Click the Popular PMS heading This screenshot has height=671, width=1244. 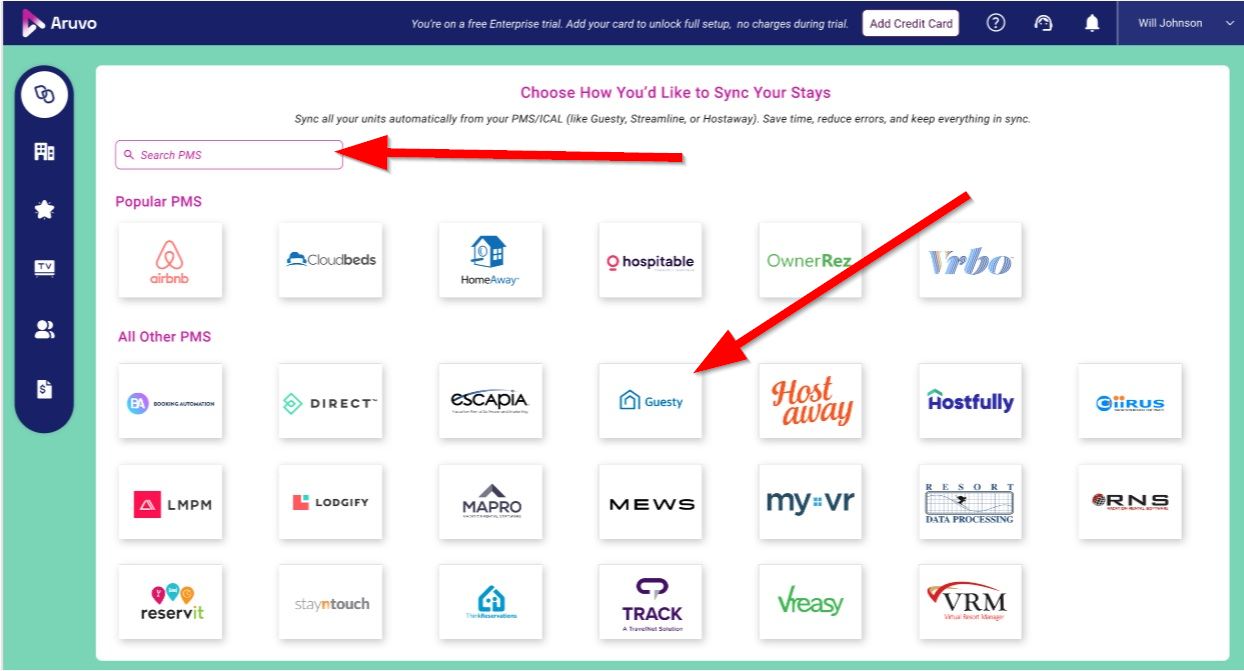tap(158, 201)
